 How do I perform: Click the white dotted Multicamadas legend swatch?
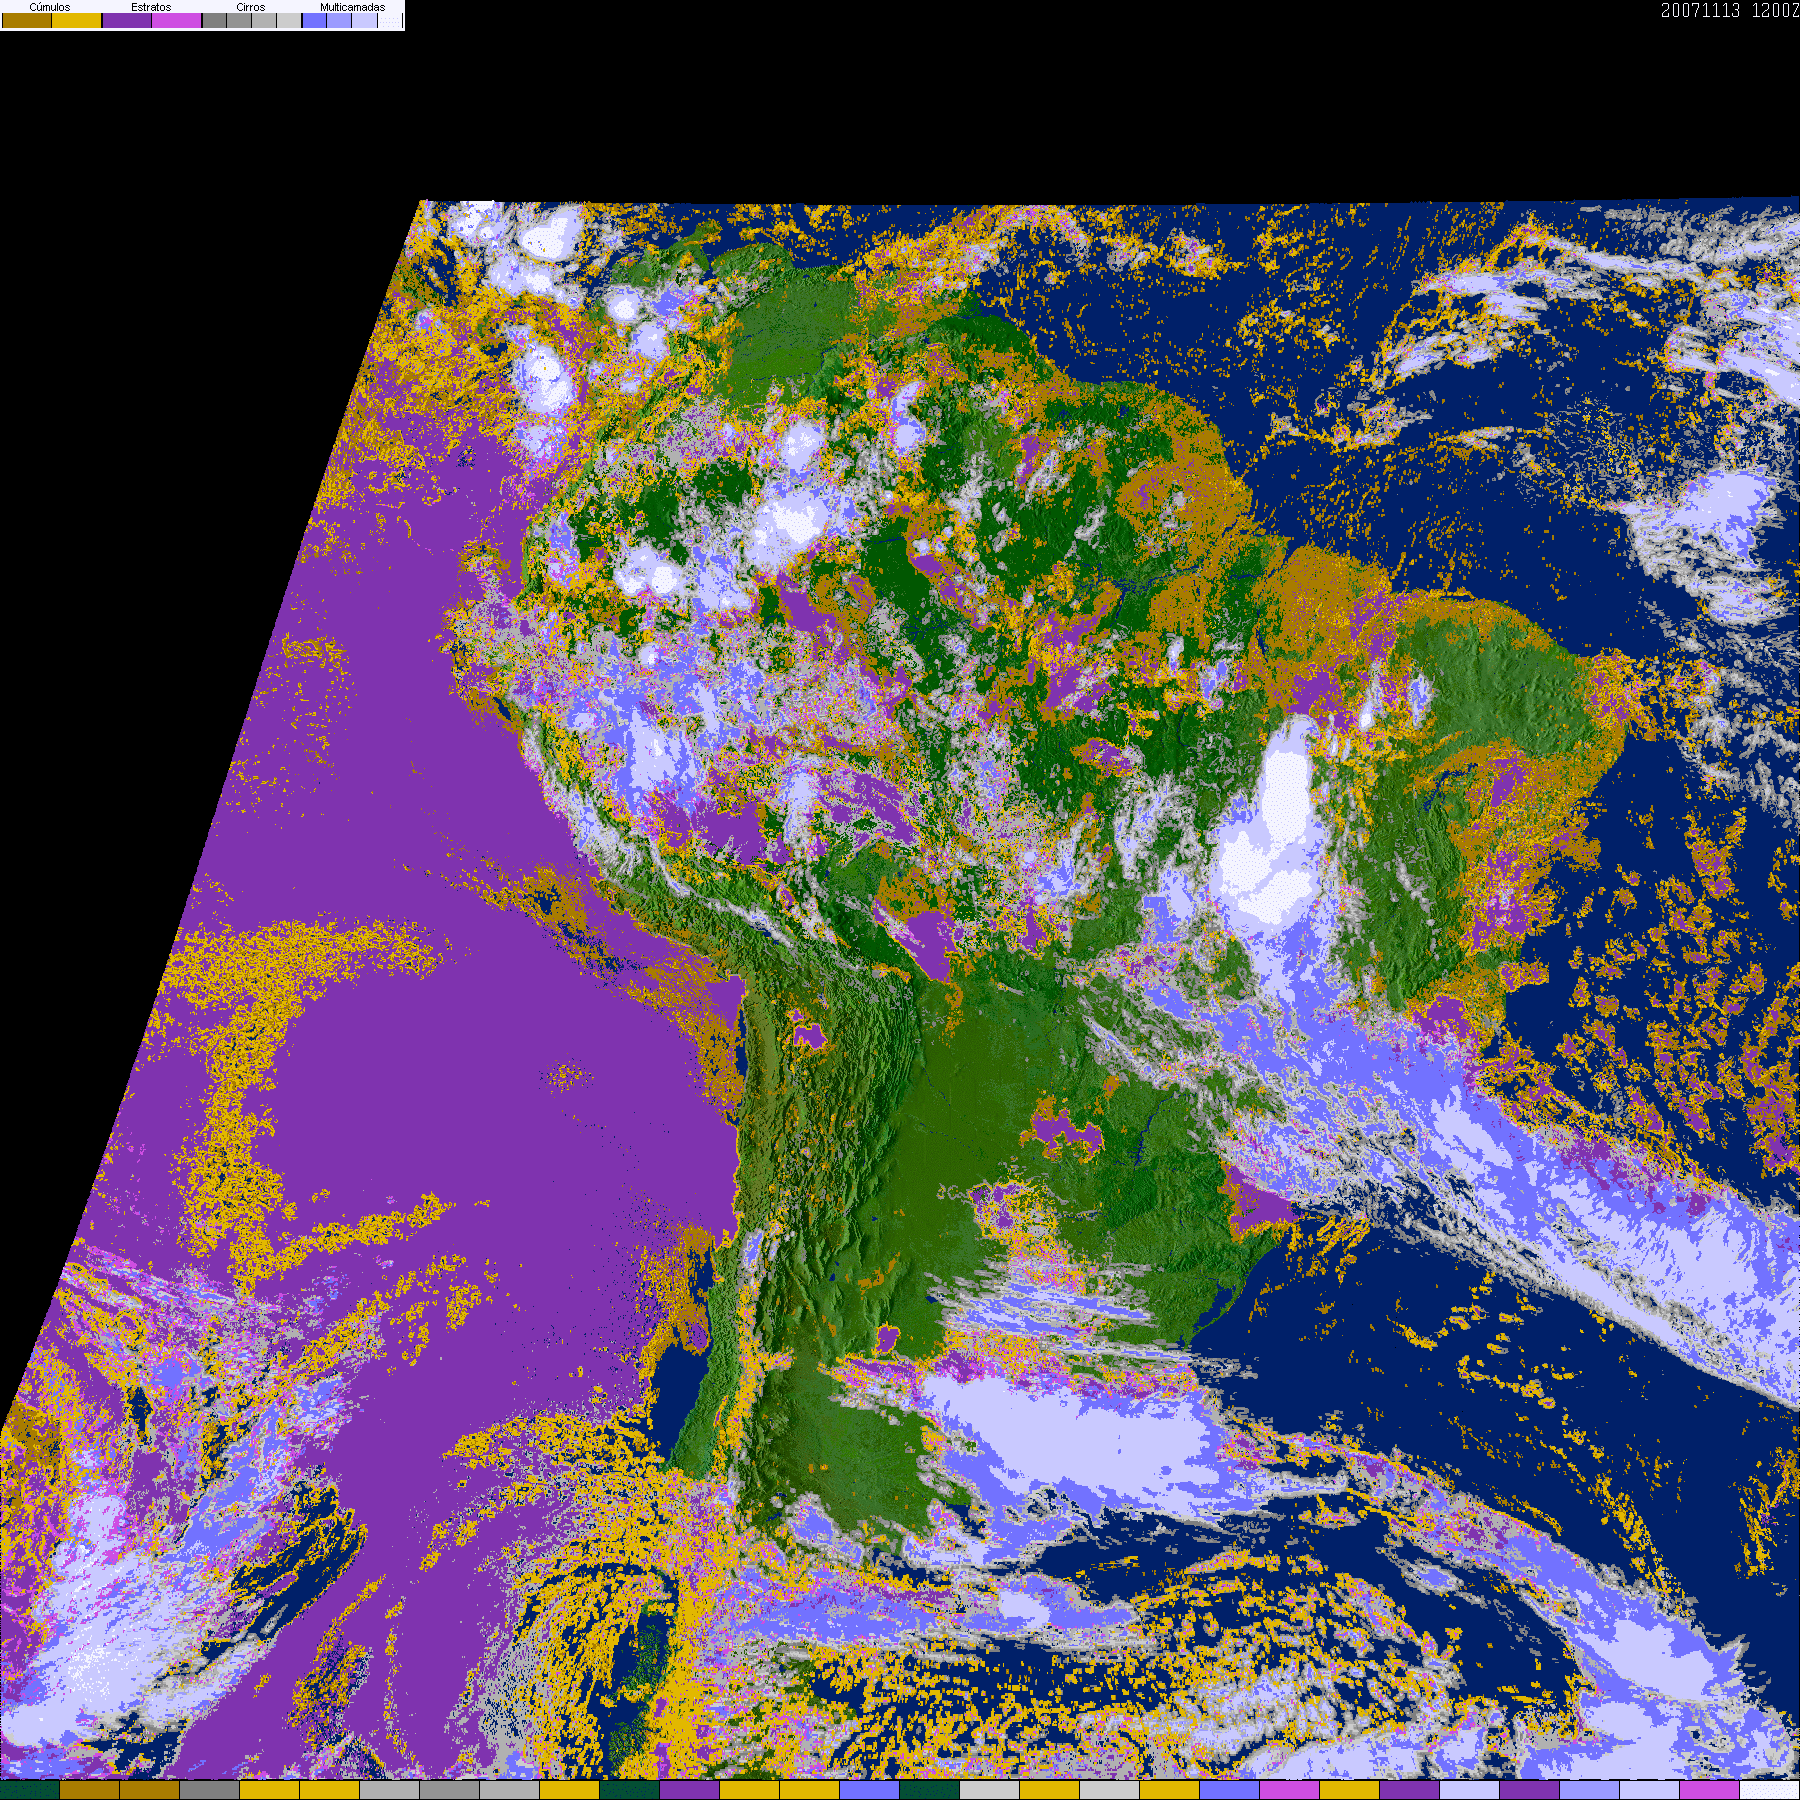(390, 21)
